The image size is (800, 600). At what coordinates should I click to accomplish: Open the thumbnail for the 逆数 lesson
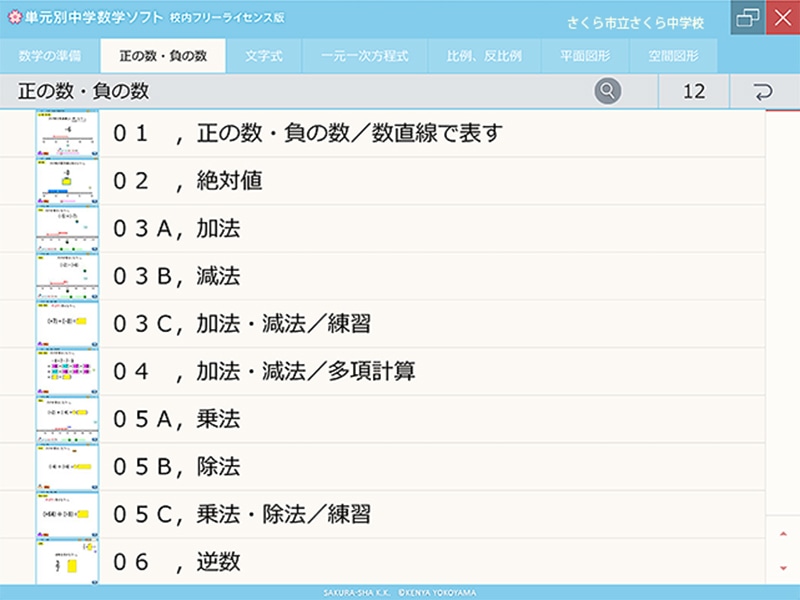[x=67, y=560]
